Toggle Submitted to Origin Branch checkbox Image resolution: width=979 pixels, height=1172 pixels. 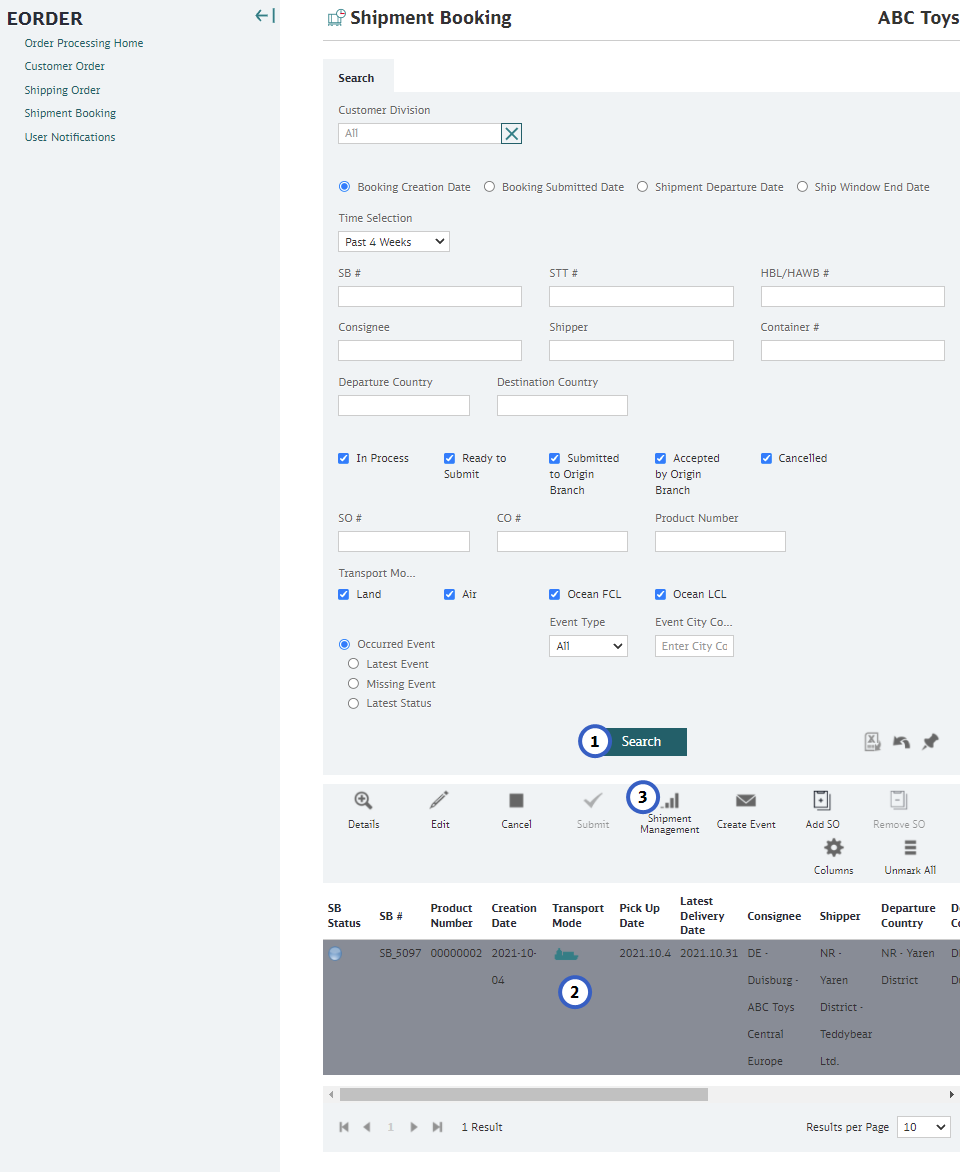tap(555, 458)
